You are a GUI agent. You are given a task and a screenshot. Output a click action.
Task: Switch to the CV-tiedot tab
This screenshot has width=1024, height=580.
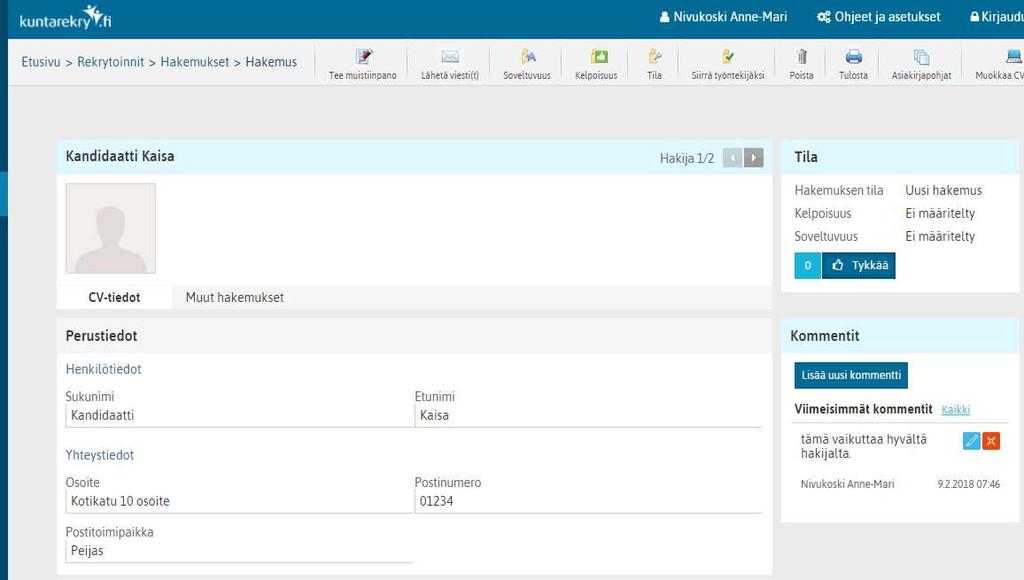click(x=114, y=297)
